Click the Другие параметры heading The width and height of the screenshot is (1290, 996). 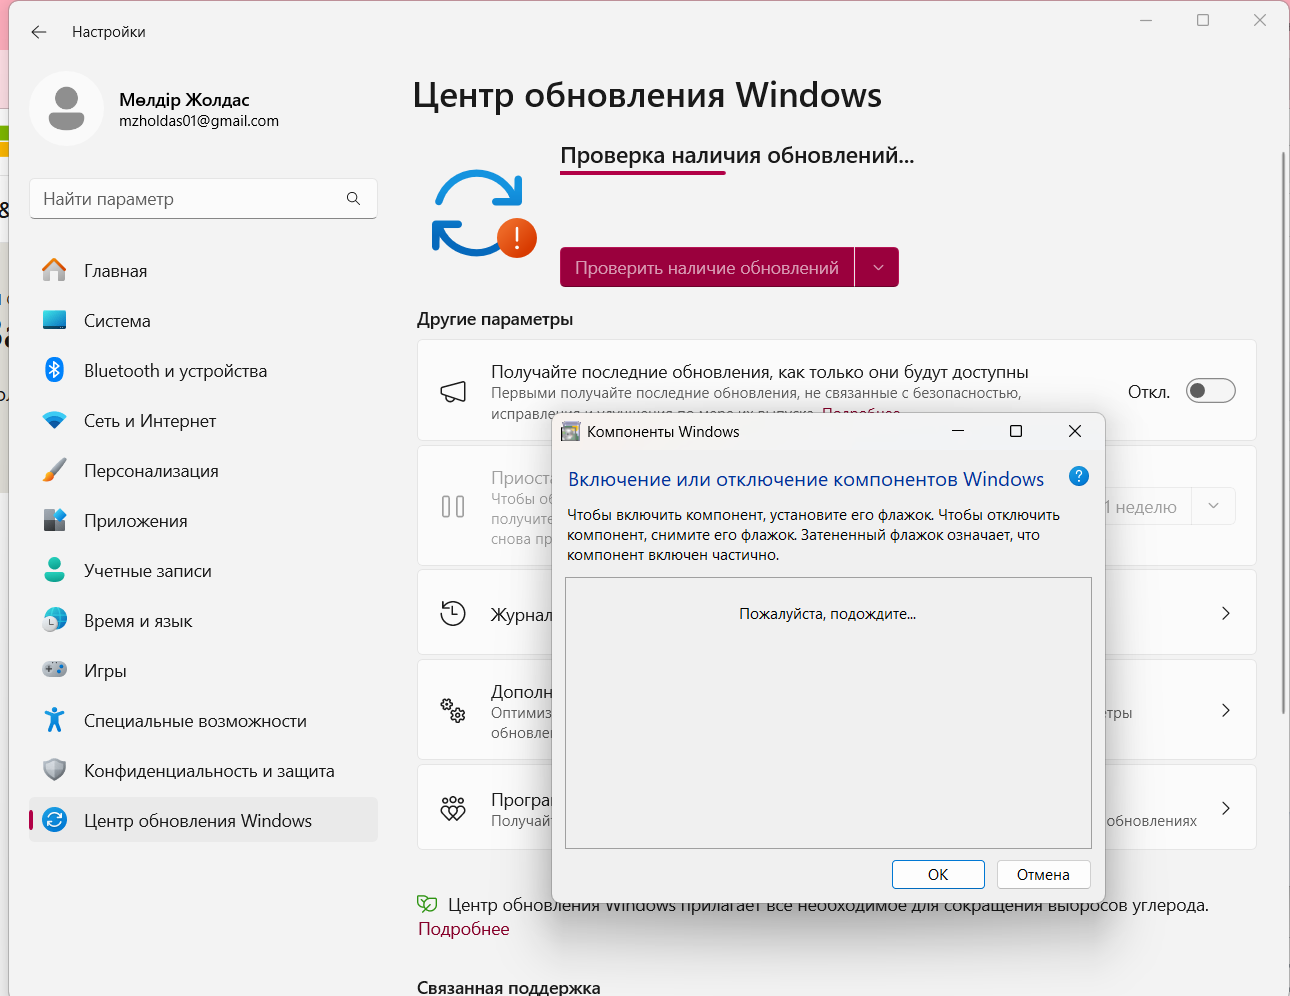495,319
